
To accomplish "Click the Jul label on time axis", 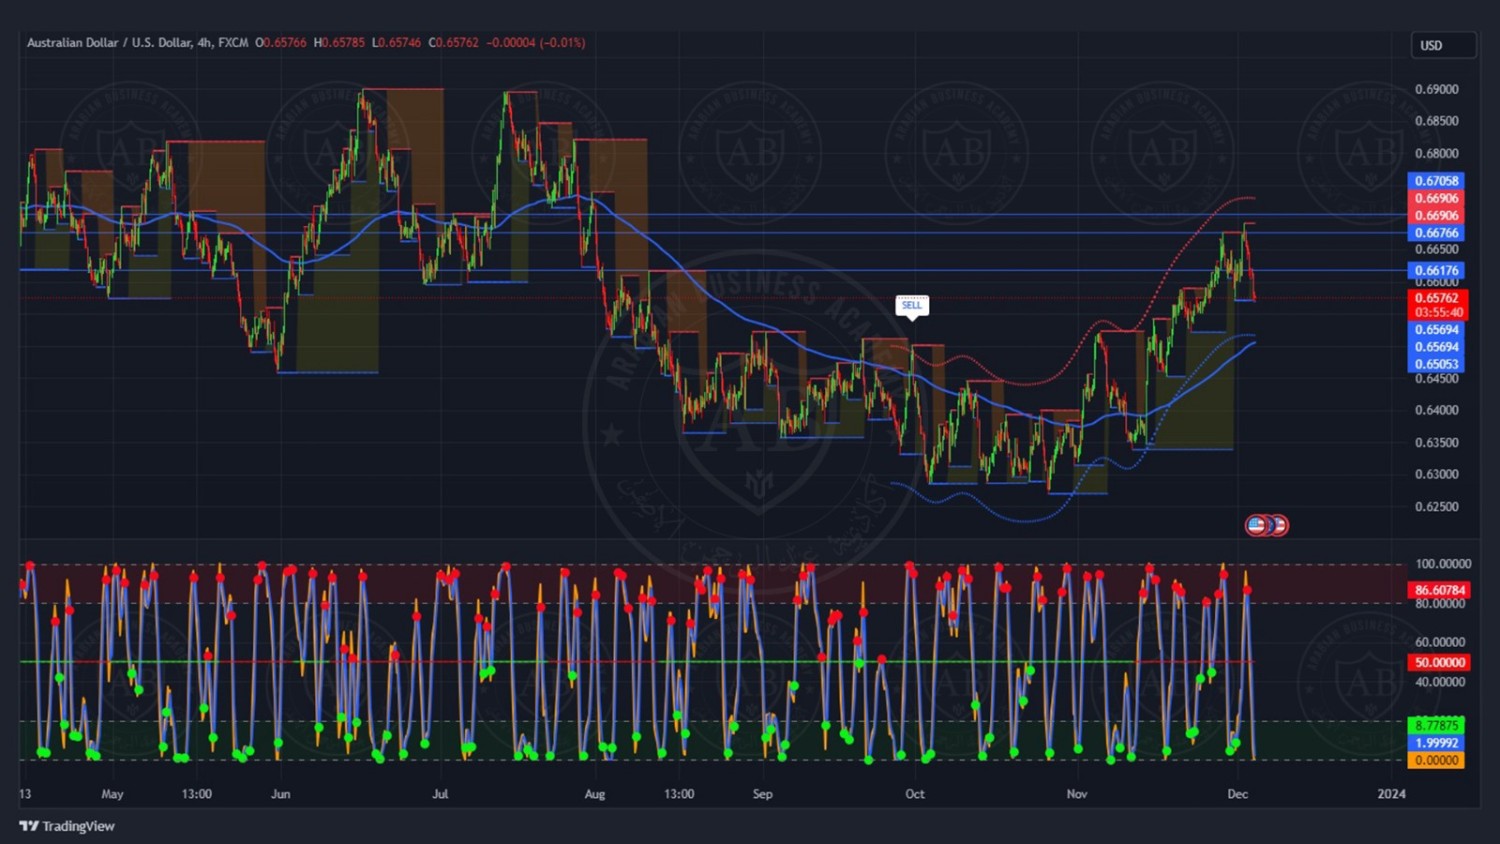I will pyautogui.click(x=440, y=794).
